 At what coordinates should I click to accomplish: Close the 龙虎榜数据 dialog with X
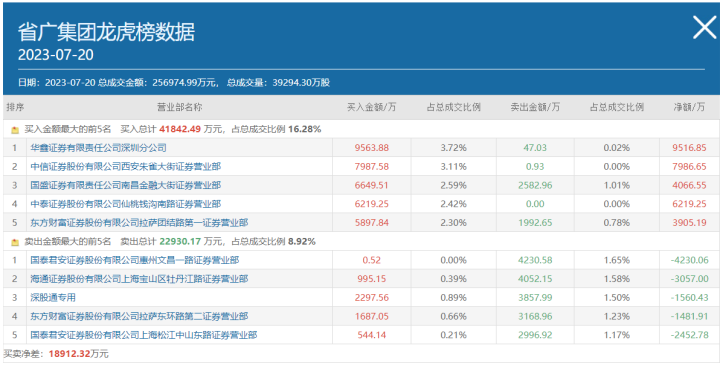tap(705, 27)
